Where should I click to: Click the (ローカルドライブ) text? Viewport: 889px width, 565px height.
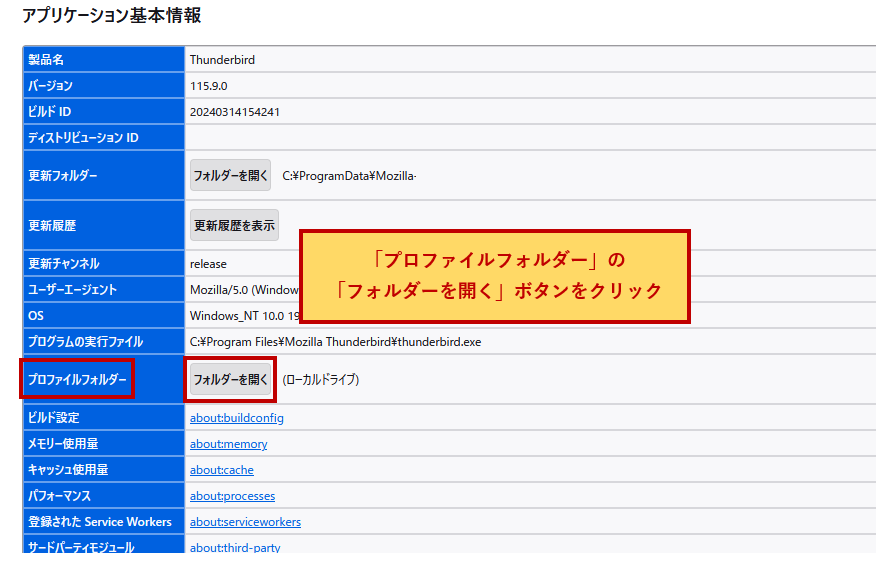pyautogui.click(x=321, y=380)
